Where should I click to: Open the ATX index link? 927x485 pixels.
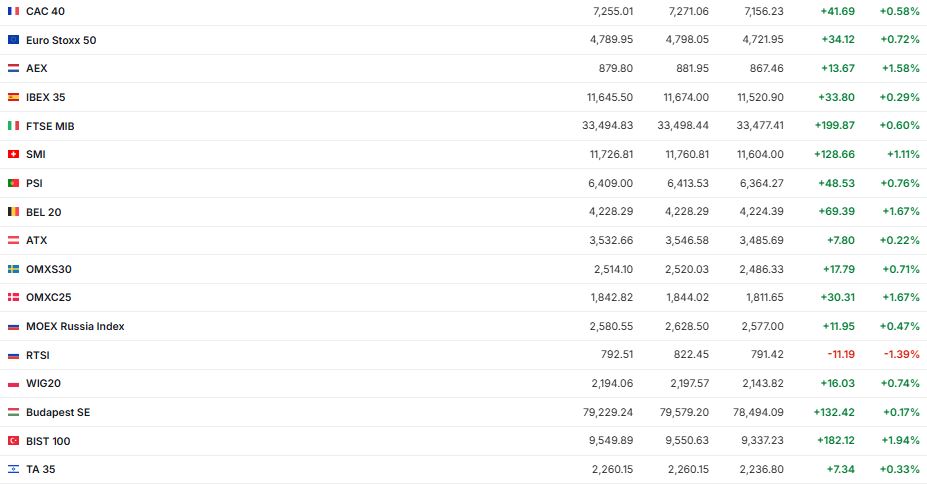[x=36, y=240]
